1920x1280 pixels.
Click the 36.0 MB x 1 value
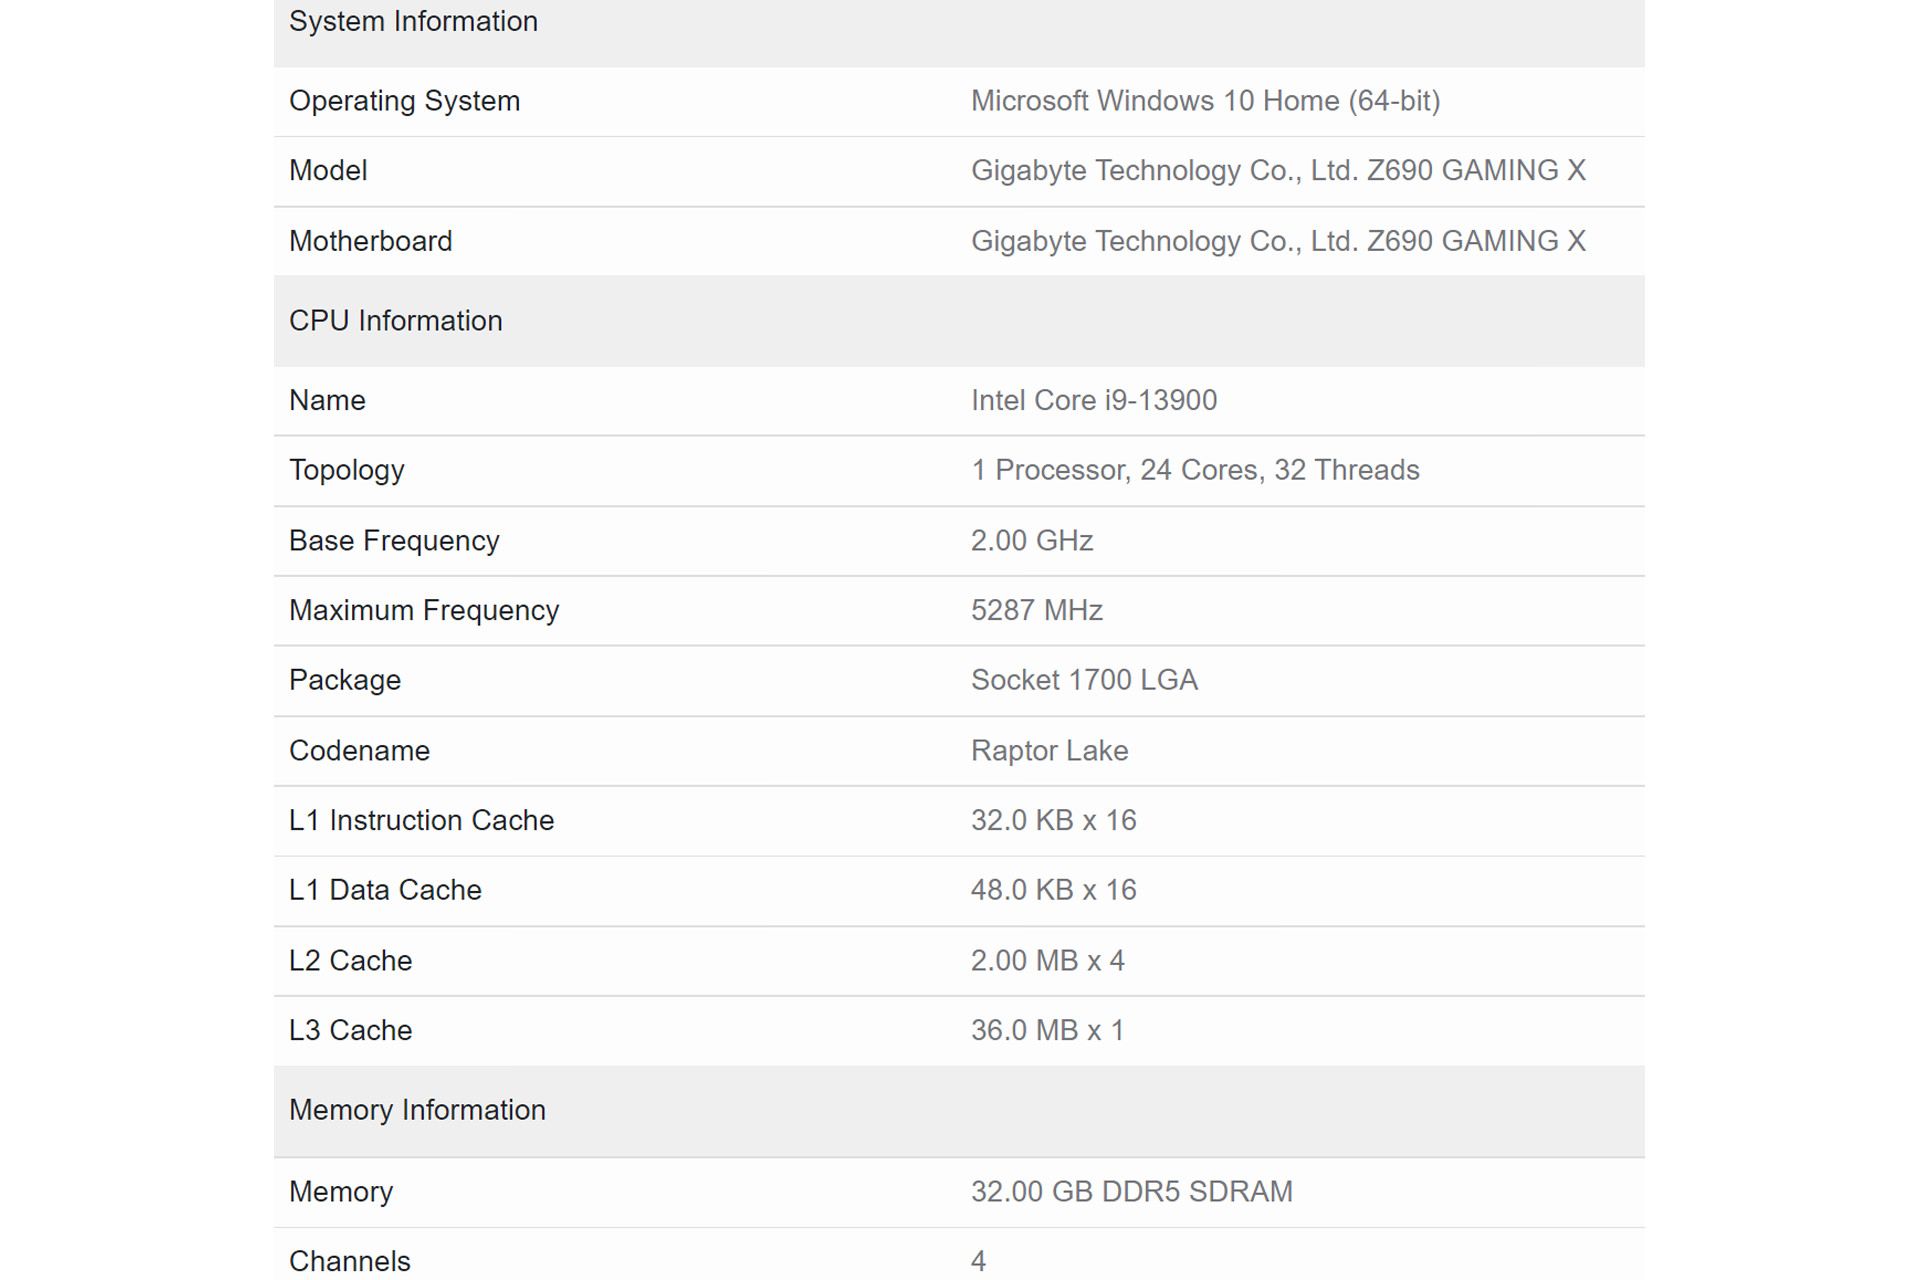(x=1047, y=1031)
